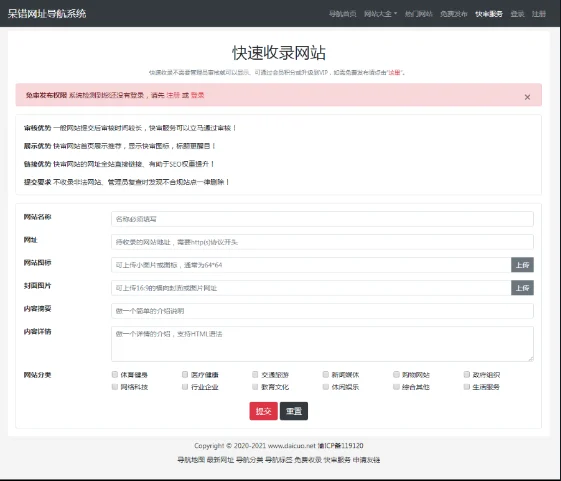Check the 行业企业 category checkbox
Viewport: 561px width, 481px height.
(185, 387)
